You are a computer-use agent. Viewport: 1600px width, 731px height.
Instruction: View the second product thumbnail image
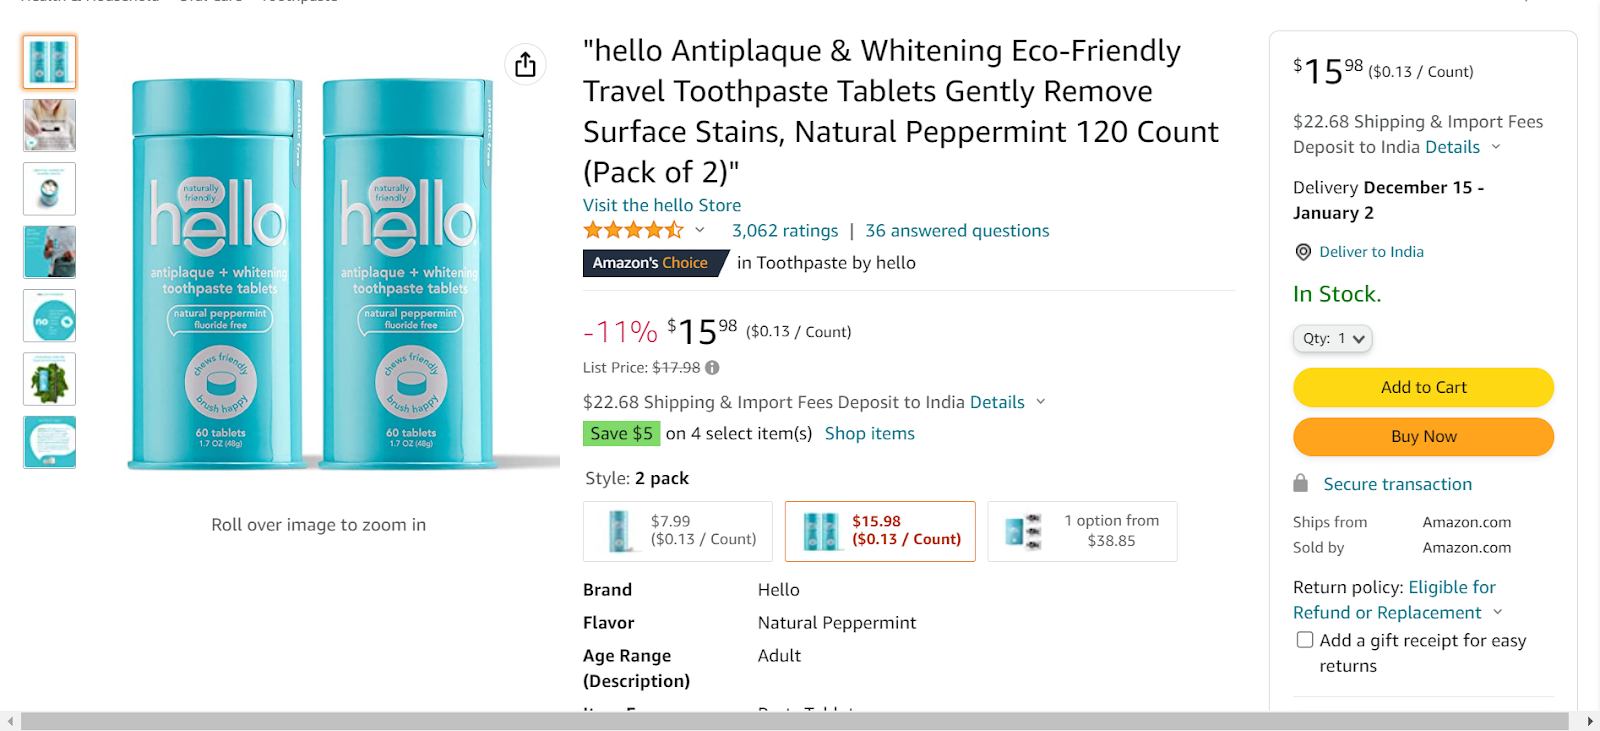50,125
